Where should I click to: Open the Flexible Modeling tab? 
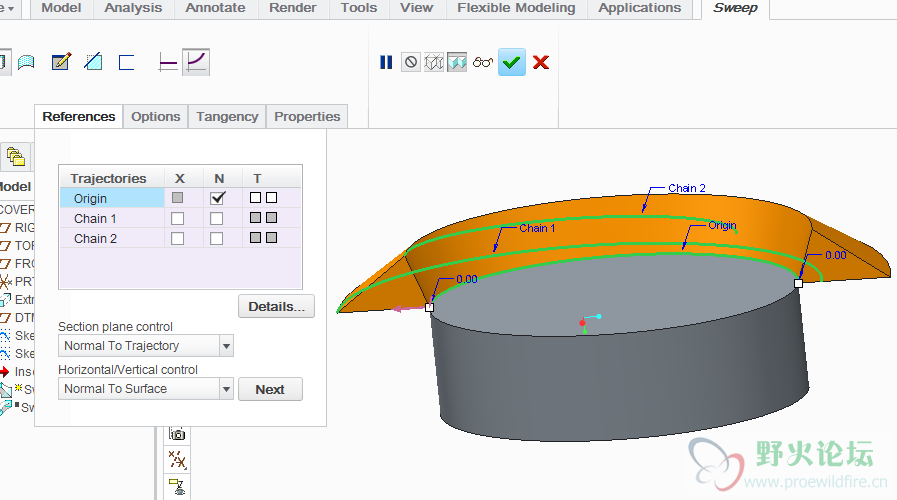(x=517, y=8)
